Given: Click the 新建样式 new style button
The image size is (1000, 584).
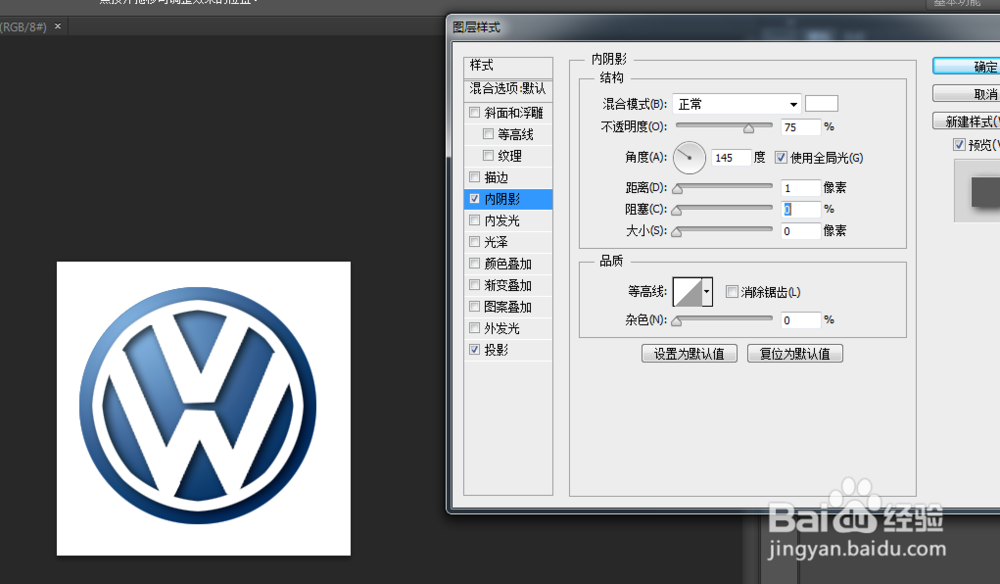Looking at the screenshot, I should pos(966,121).
